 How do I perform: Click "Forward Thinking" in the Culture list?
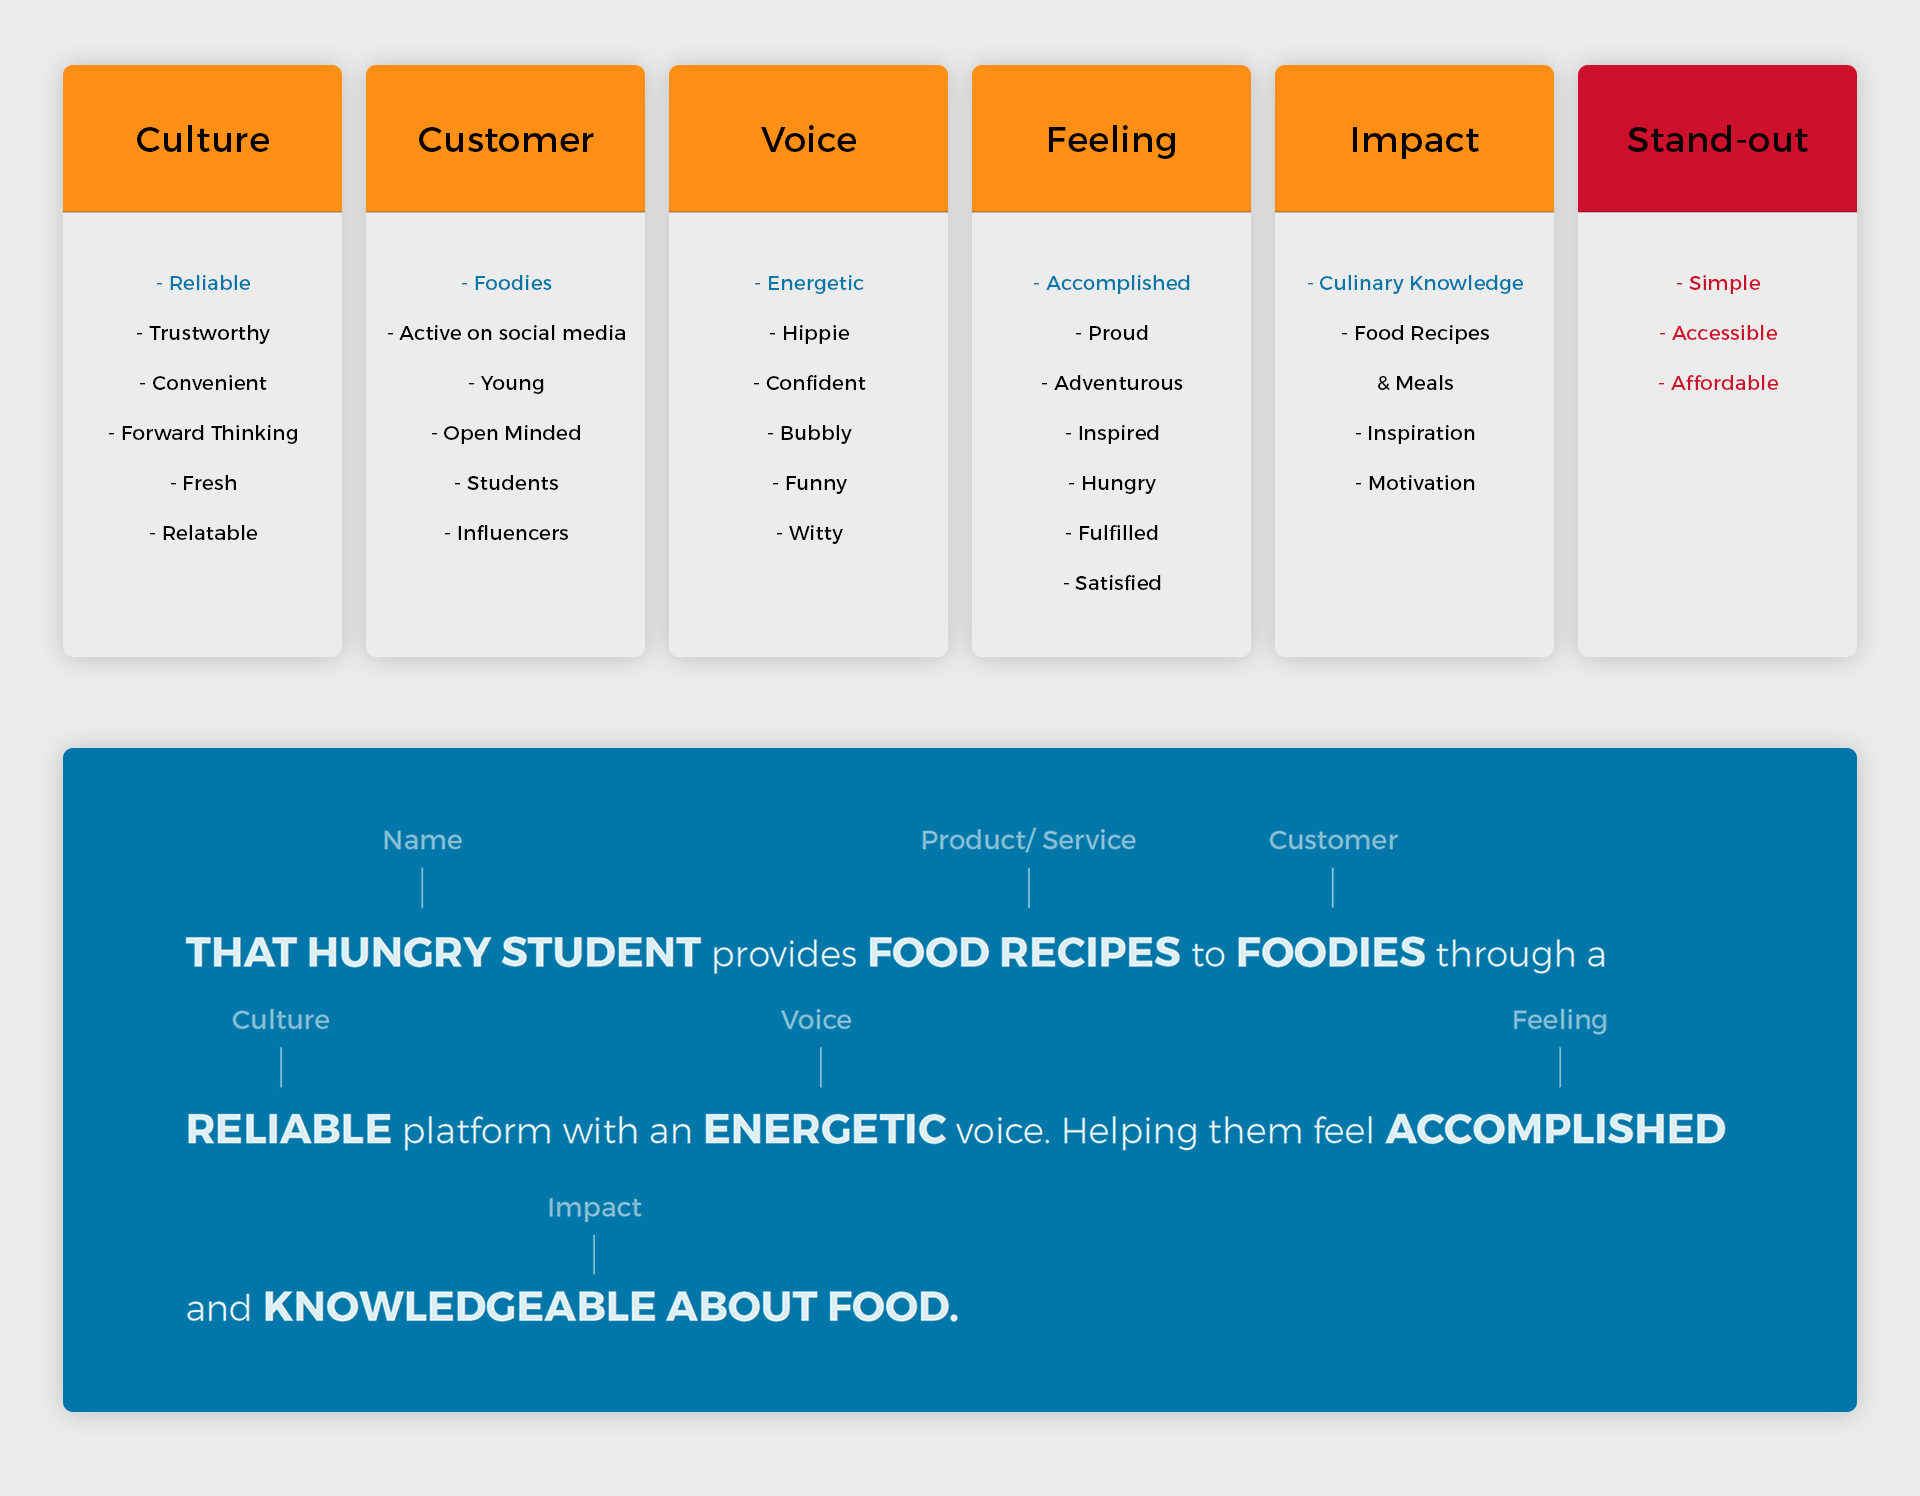[204, 433]
